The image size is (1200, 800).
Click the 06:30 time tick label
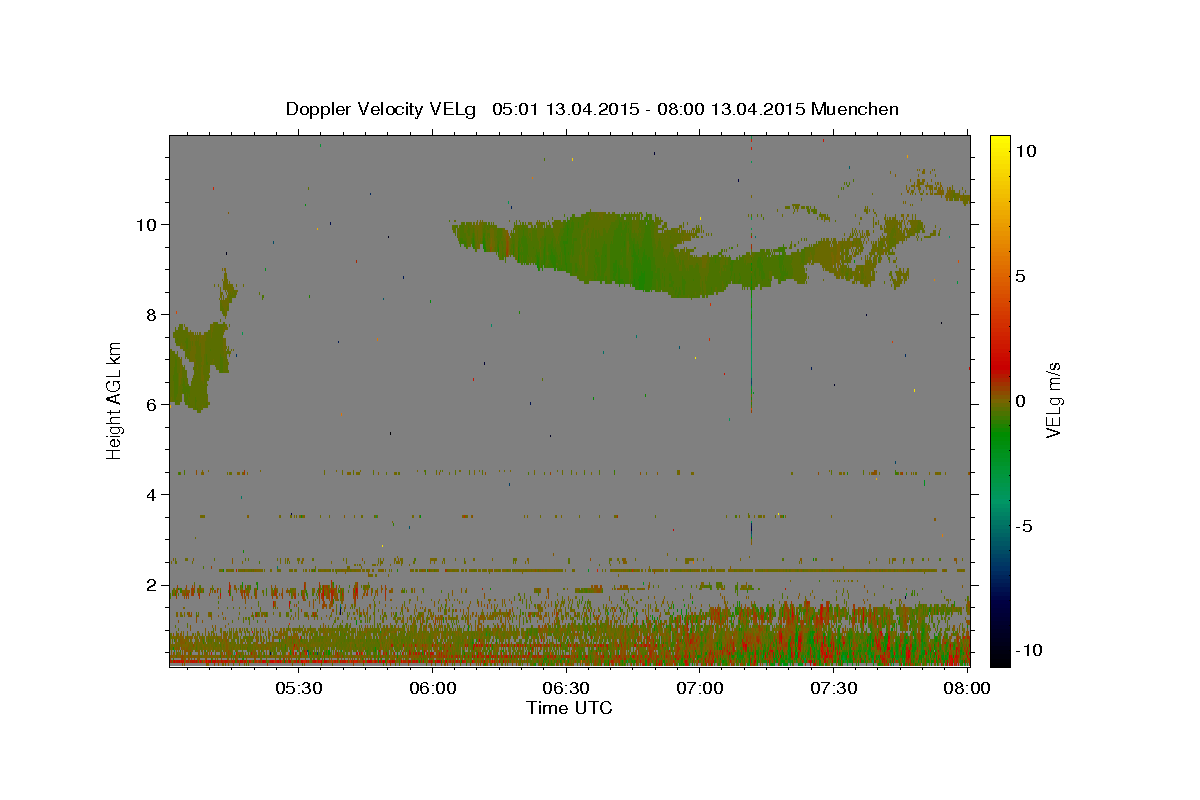[x=566, y=688]
